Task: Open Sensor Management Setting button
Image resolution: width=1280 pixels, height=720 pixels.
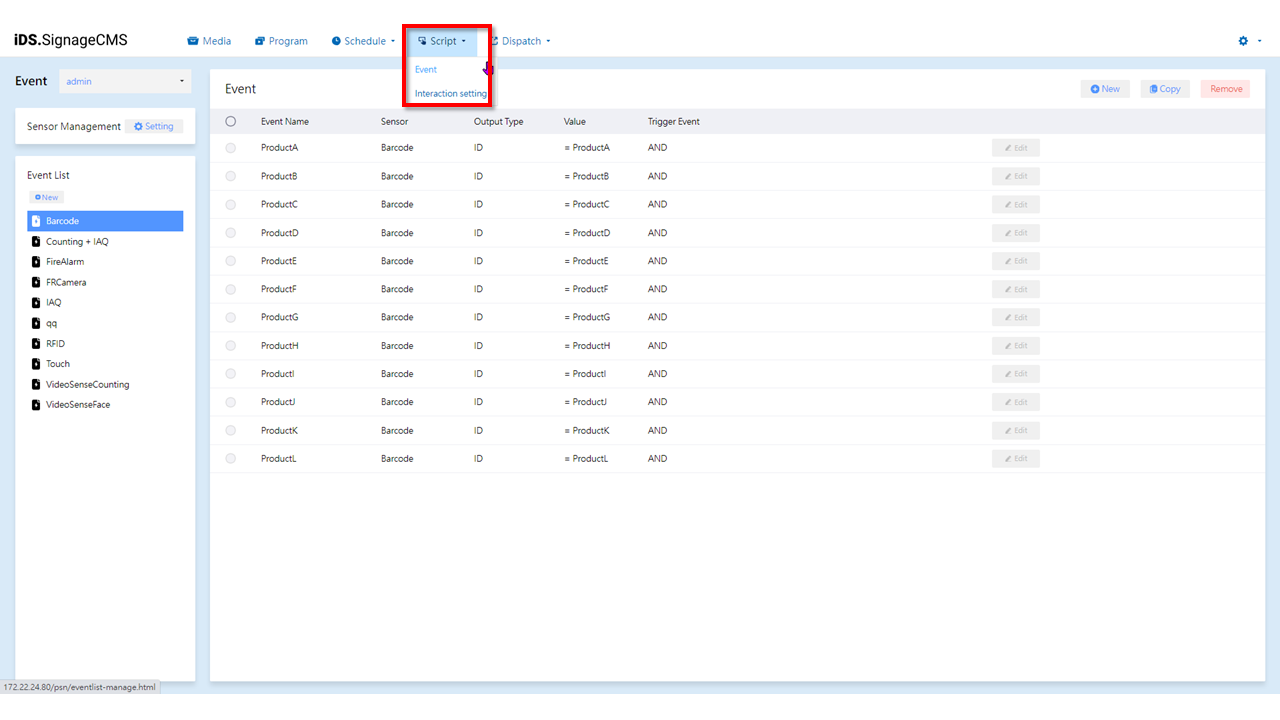Action: coord(154,127)
